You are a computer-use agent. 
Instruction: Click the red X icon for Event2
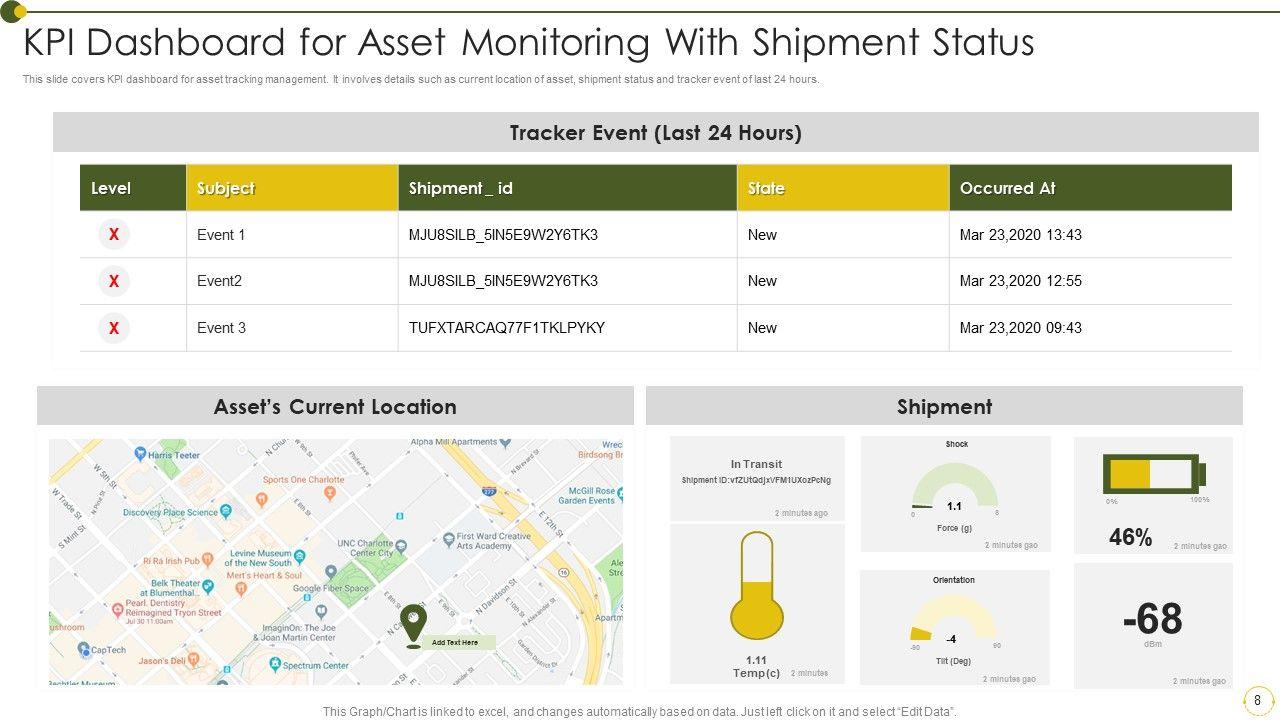click(x=114, y=282)
